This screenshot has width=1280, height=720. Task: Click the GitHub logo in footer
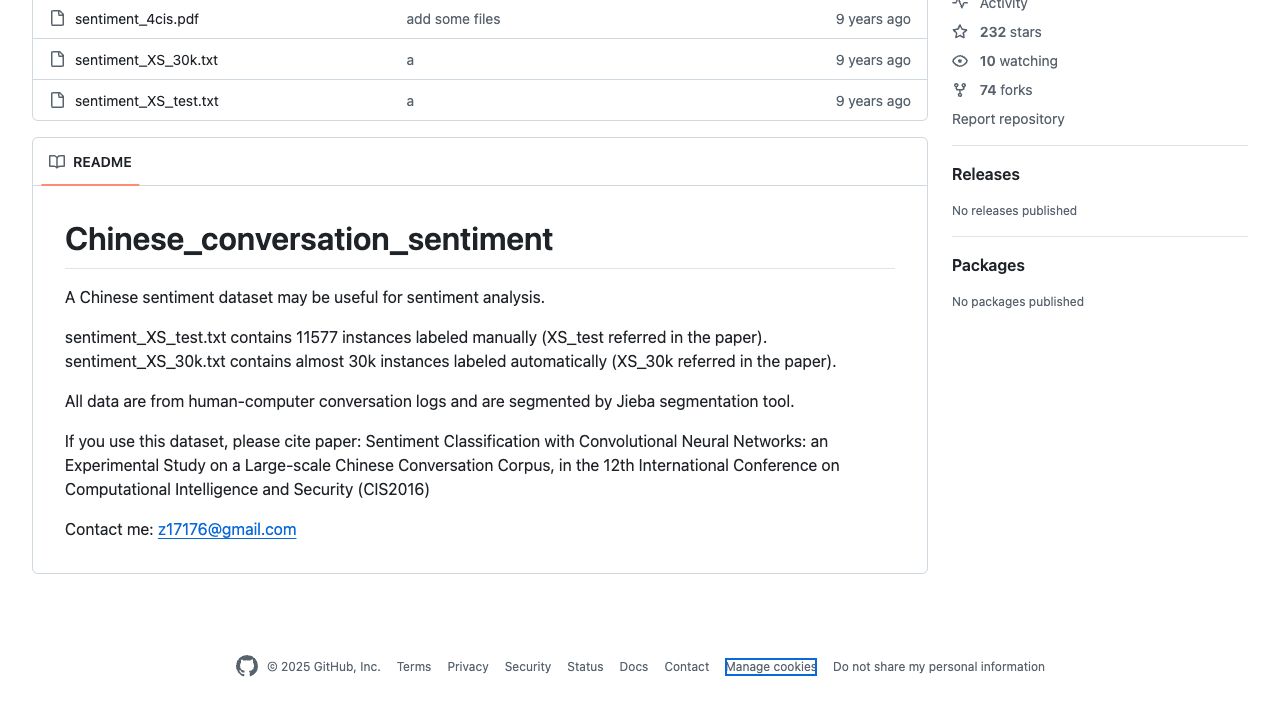coord(247,666)
